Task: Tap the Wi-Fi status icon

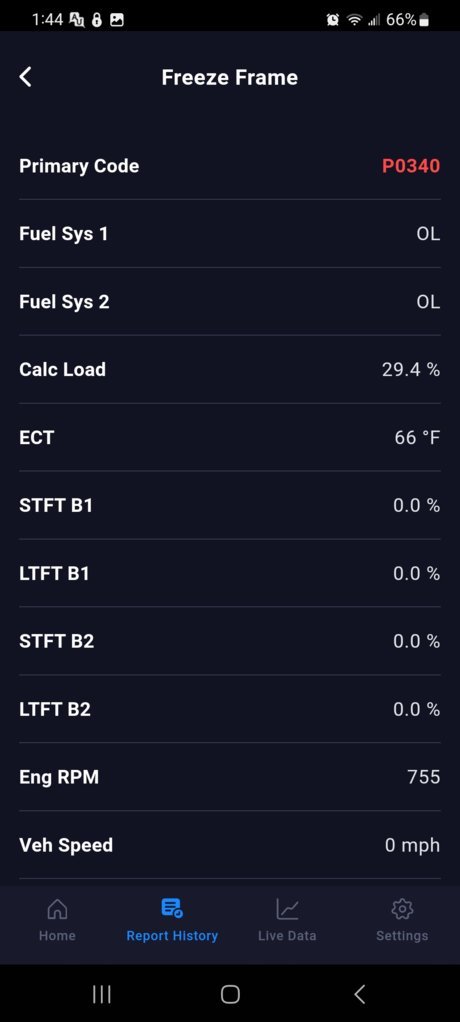Action: [354, 20]
